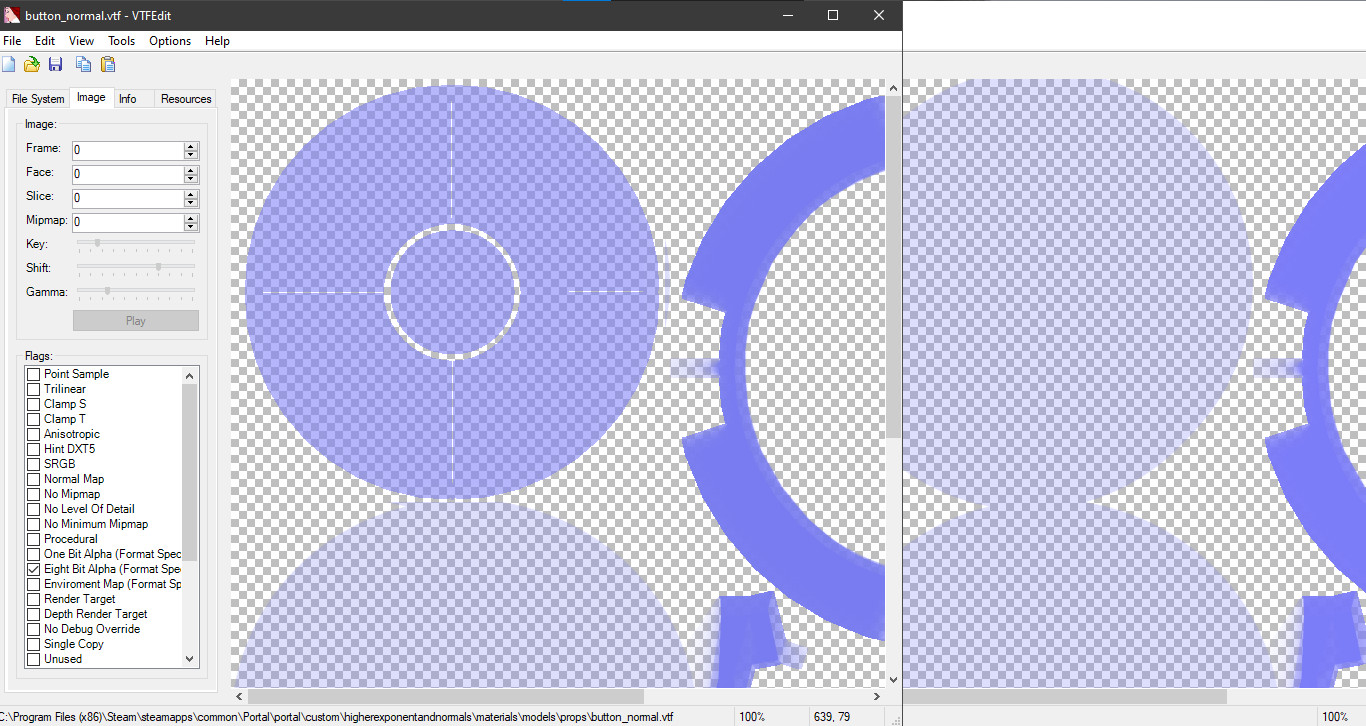The height and width of the screenshot is (726, 1366).
Task: Click the disabled Play button
Action: tap(135, 320)
